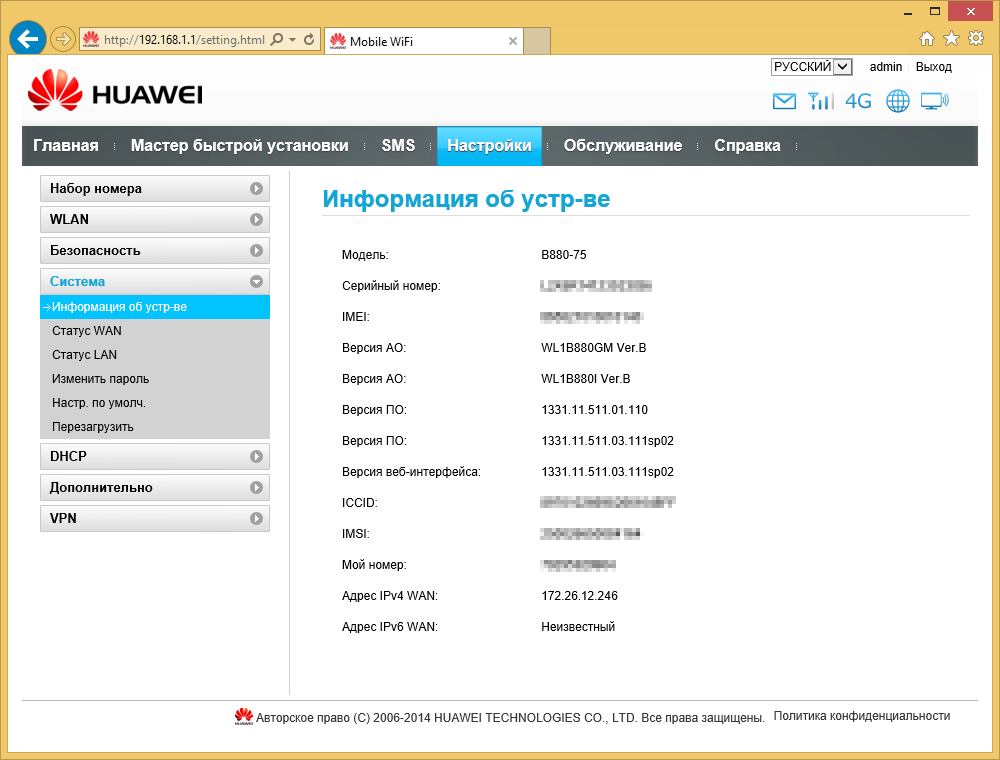
Task: Click the search magnifier in address bar
Action: click(x=276, y=40)
